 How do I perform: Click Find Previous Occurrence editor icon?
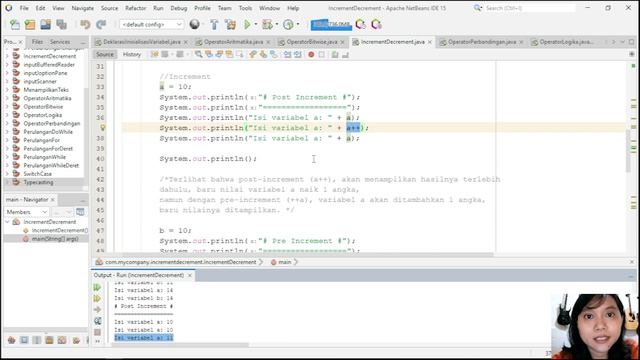point(209,54)
